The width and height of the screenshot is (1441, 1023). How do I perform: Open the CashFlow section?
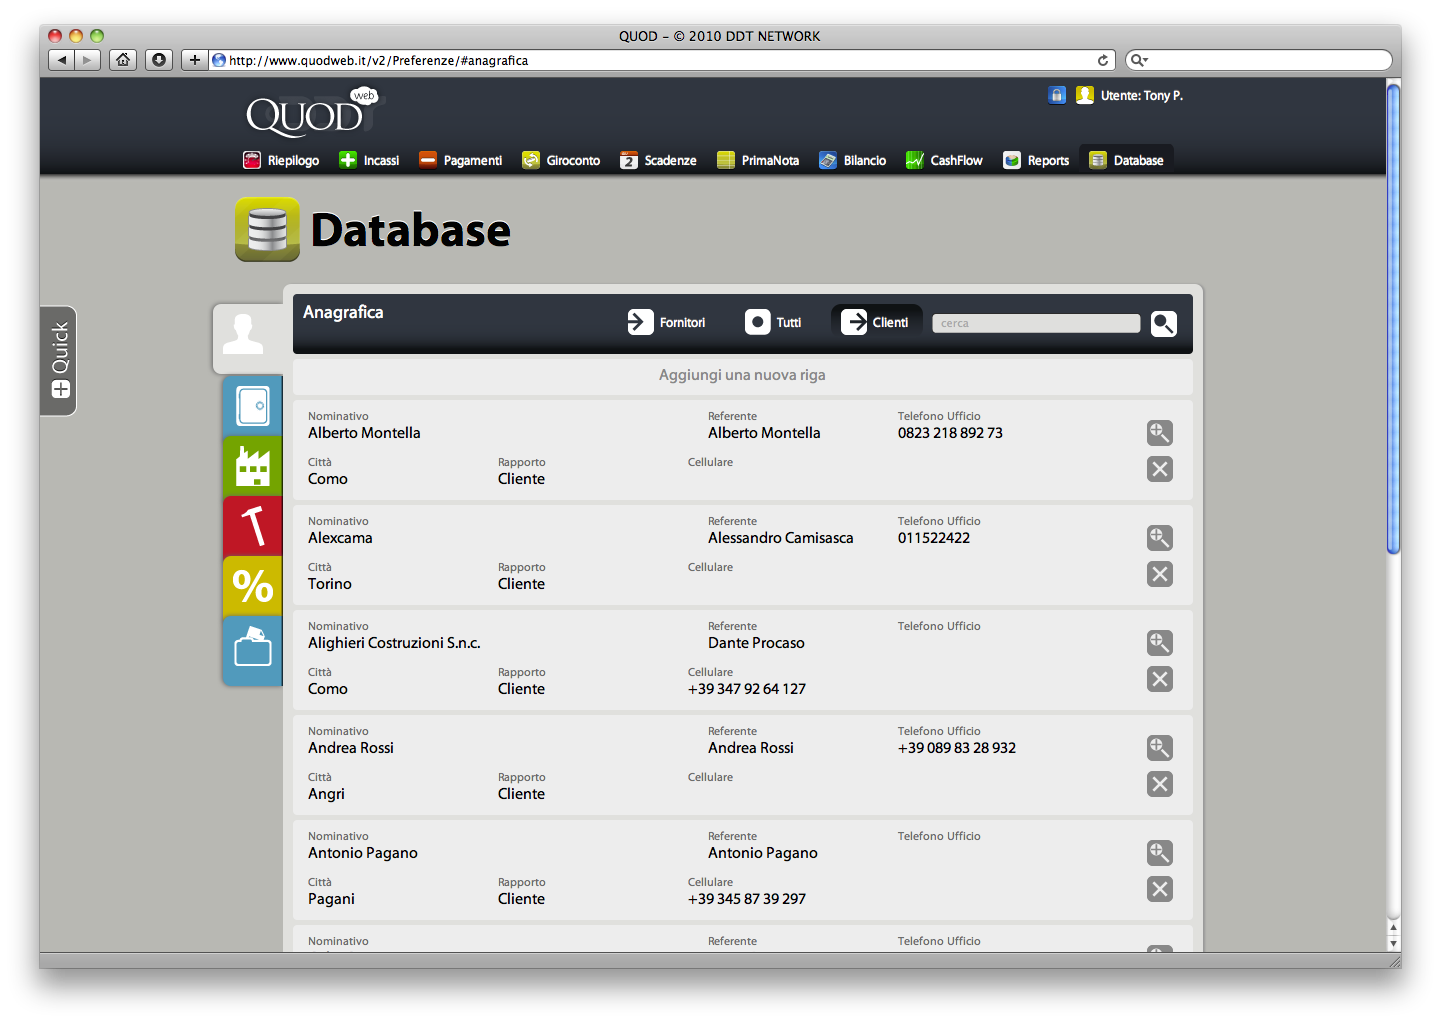[944, 160]
